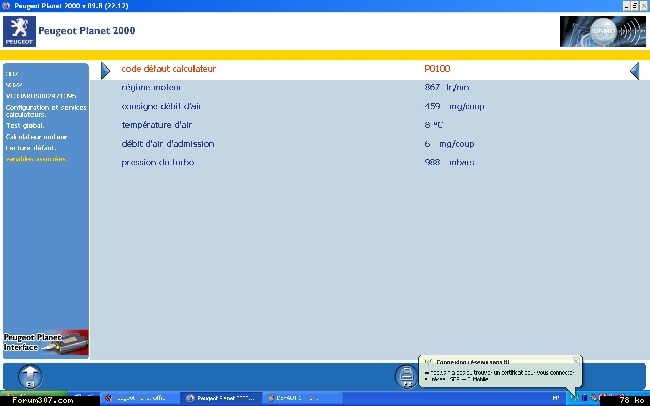
Task: Click the 6 mg/coup value
Action: (x=449, y=144)
